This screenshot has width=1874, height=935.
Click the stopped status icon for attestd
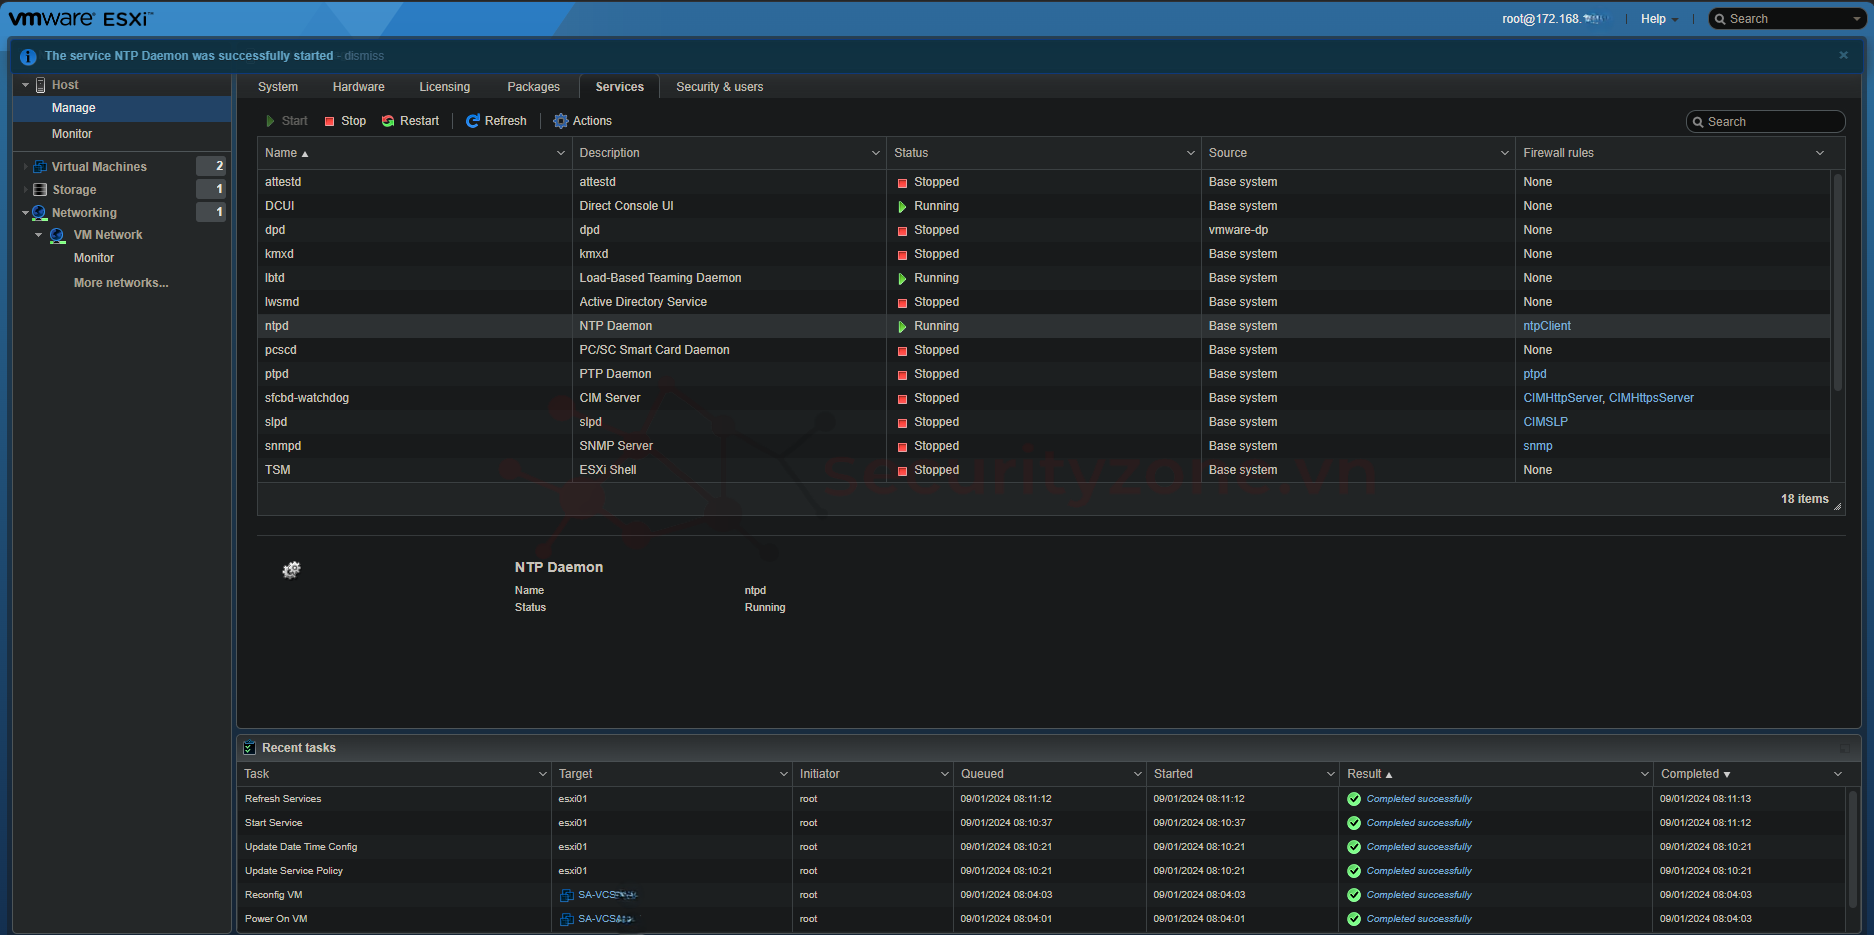902,183
